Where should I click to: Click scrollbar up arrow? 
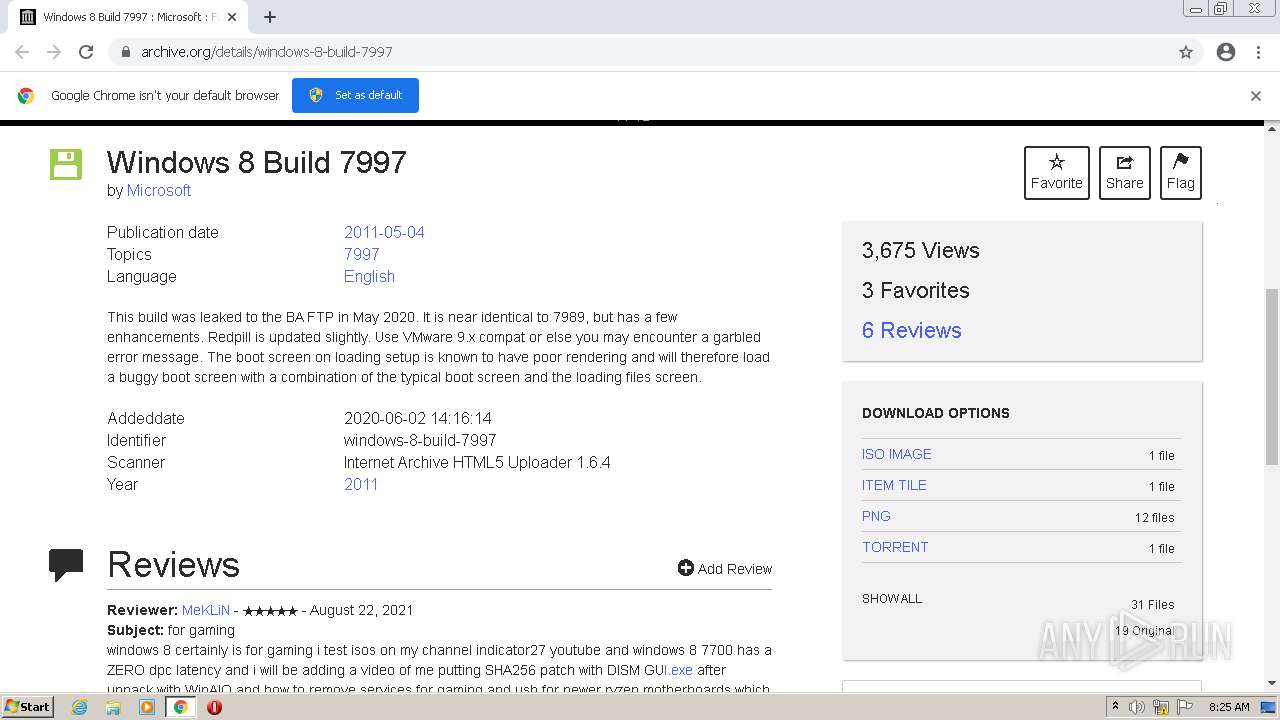pos(1272,128)
